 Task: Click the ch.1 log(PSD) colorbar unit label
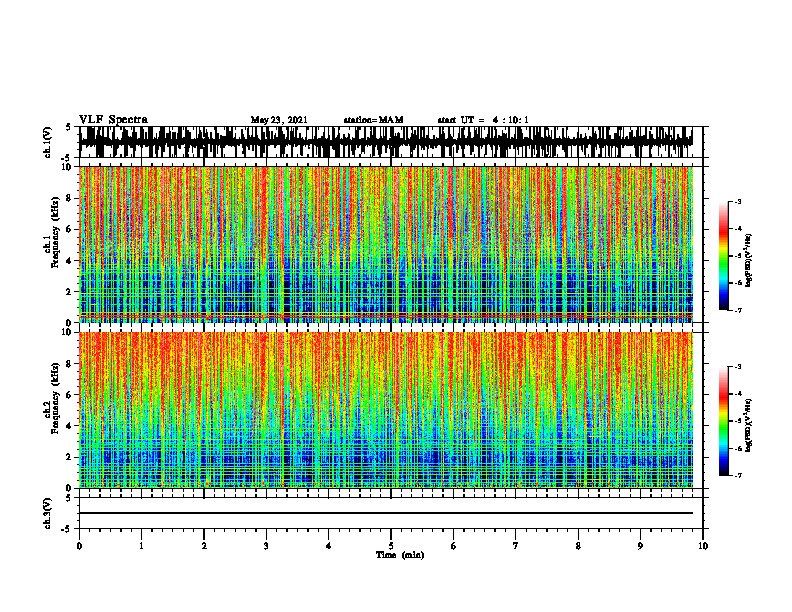coord(748,261)
